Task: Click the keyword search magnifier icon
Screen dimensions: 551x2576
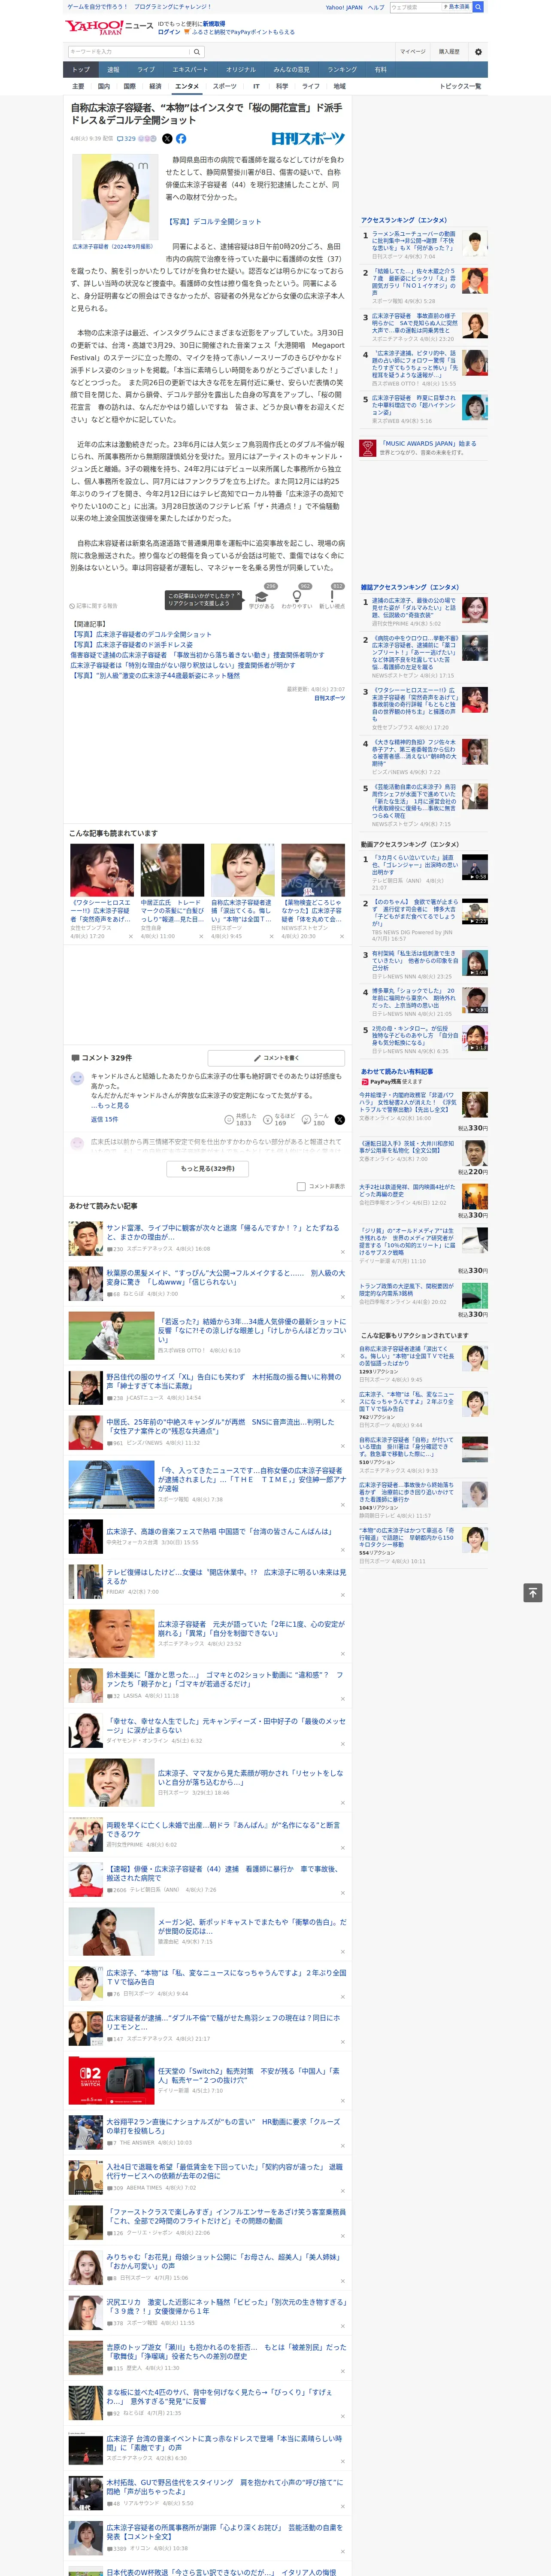Action: (x=197, y=52)
